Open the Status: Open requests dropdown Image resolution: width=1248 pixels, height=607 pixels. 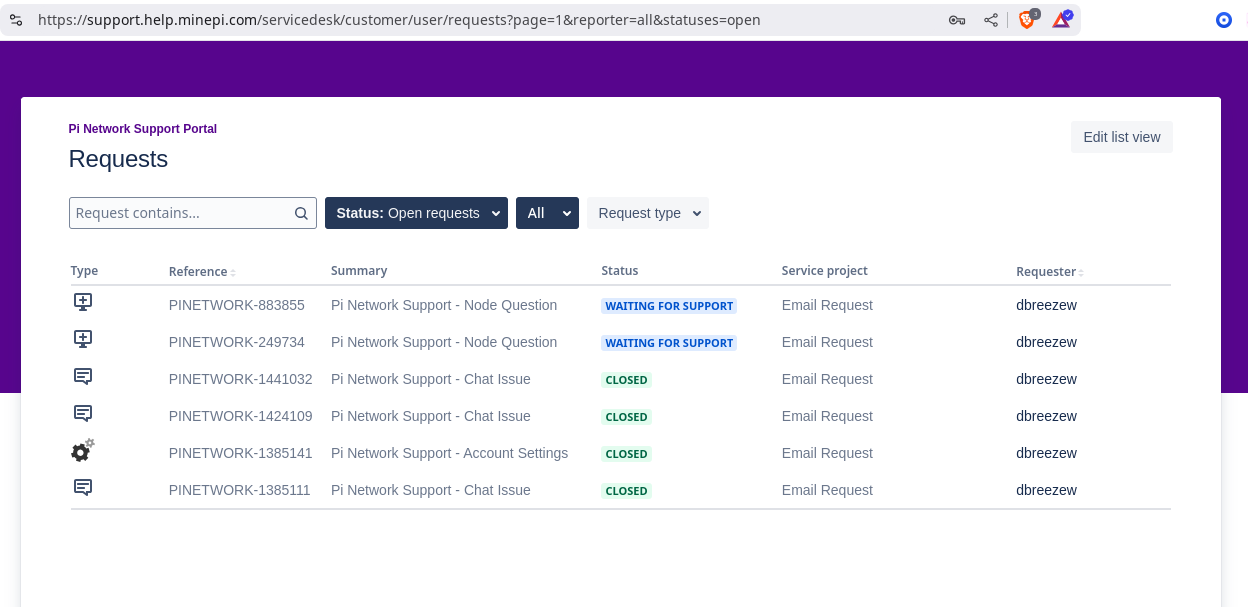click(x=416, y=213)
